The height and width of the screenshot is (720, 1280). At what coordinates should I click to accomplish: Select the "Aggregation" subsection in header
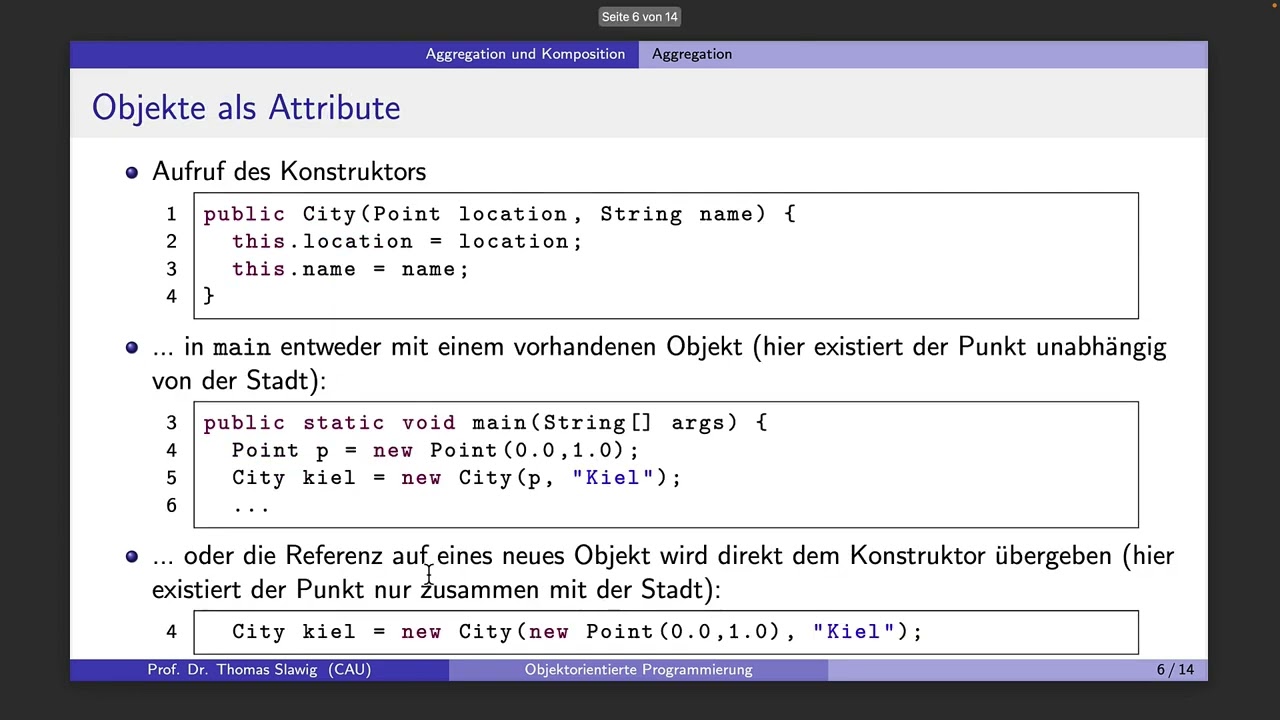(692, 54)
